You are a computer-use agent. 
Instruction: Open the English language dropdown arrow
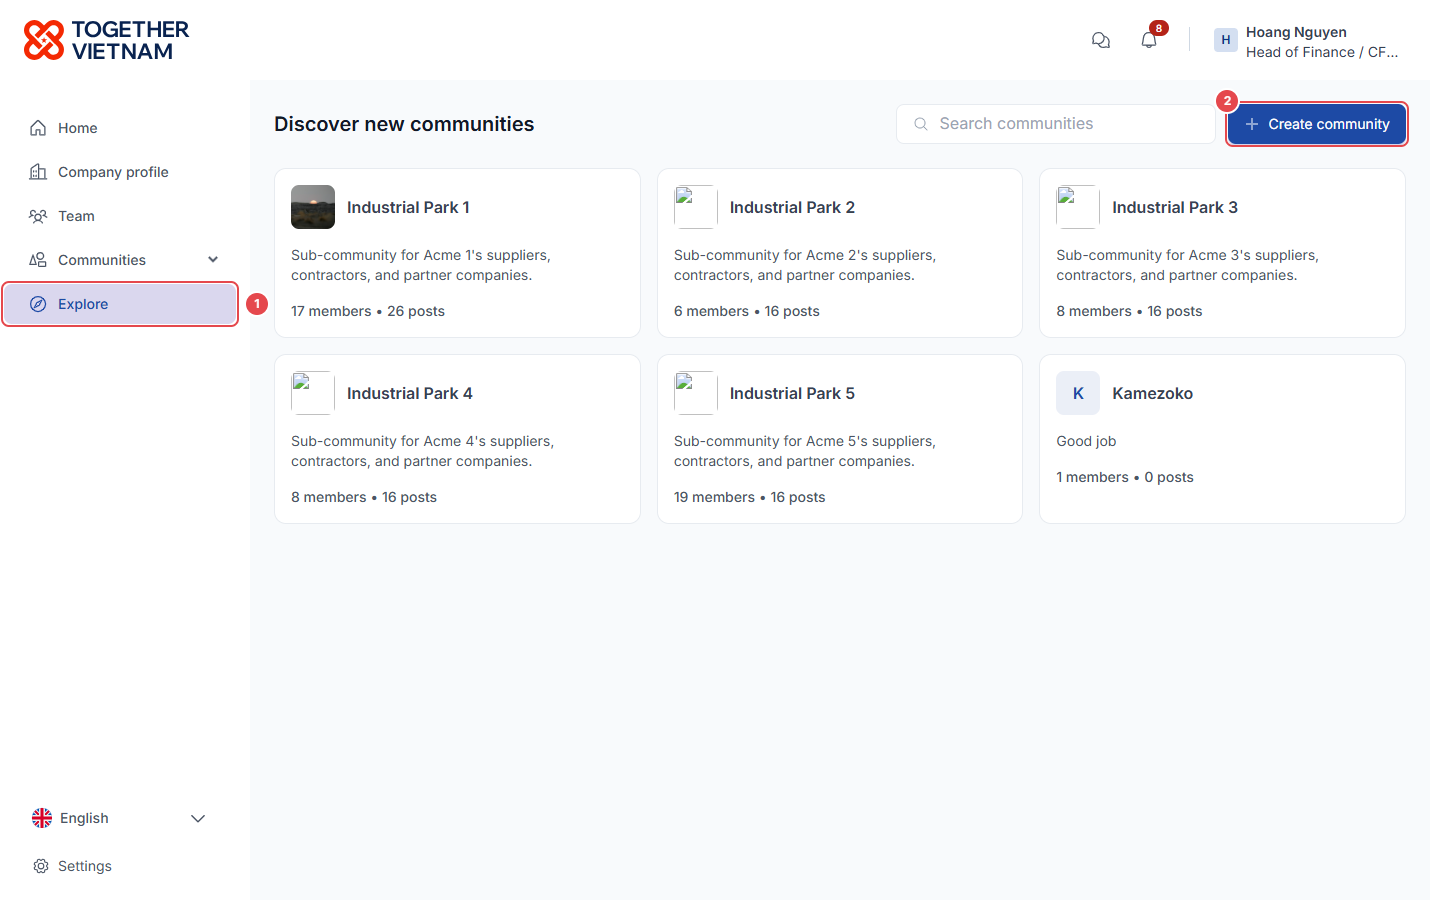198,818
